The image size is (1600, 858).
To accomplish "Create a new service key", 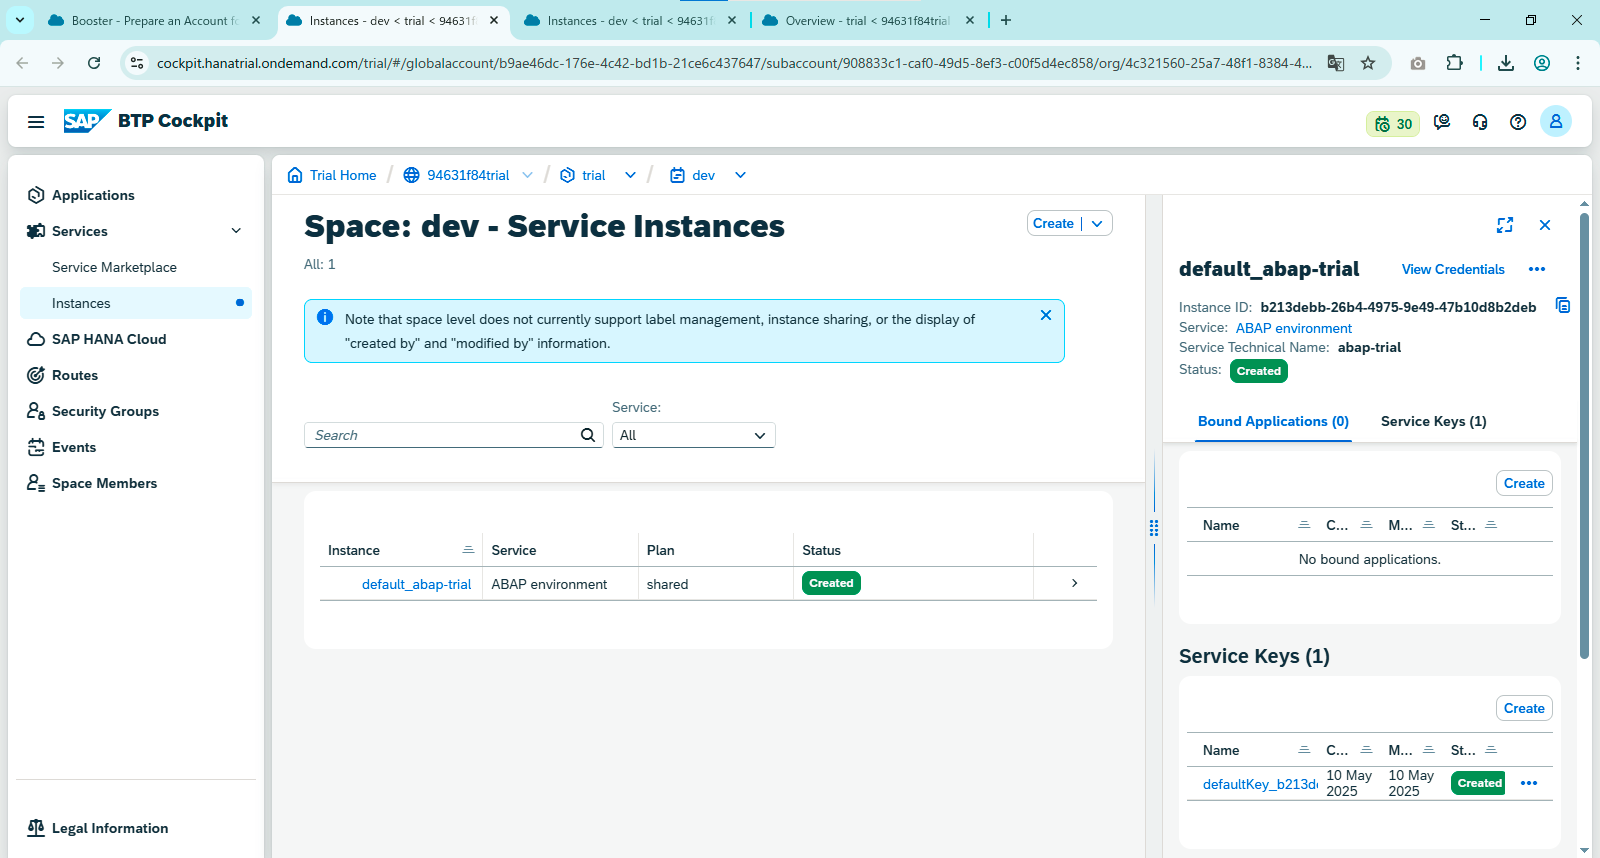I will coord(1524,708).
